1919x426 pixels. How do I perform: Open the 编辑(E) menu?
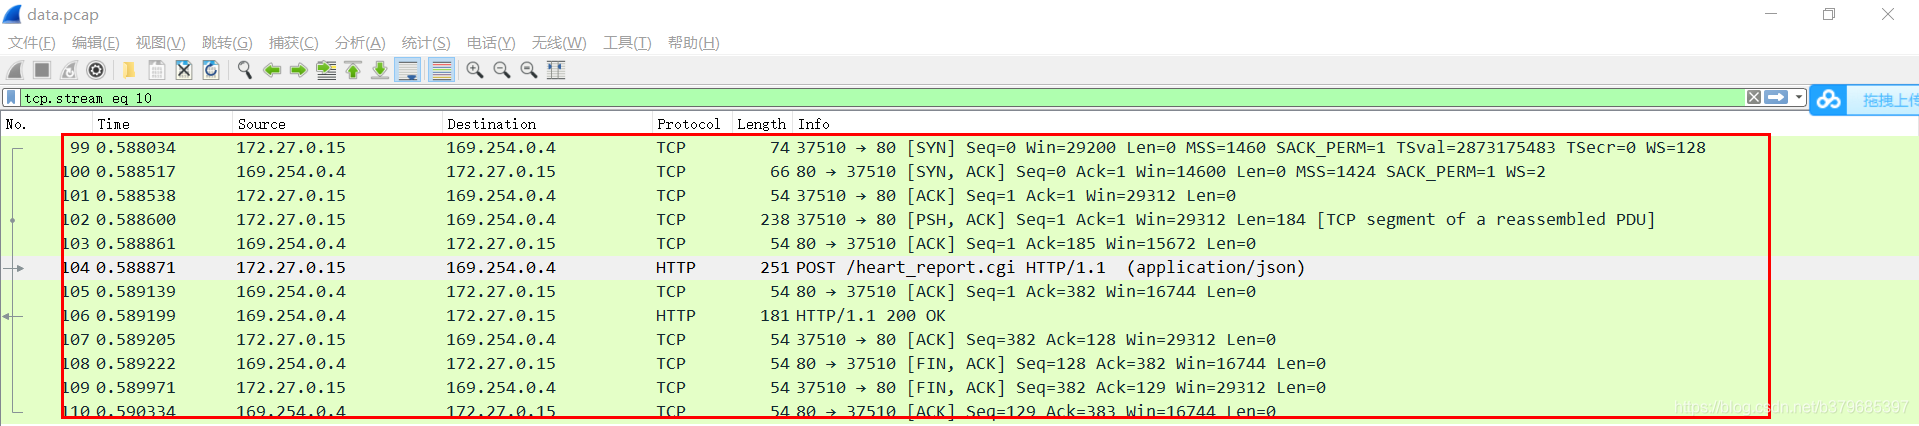click(96, 43)
